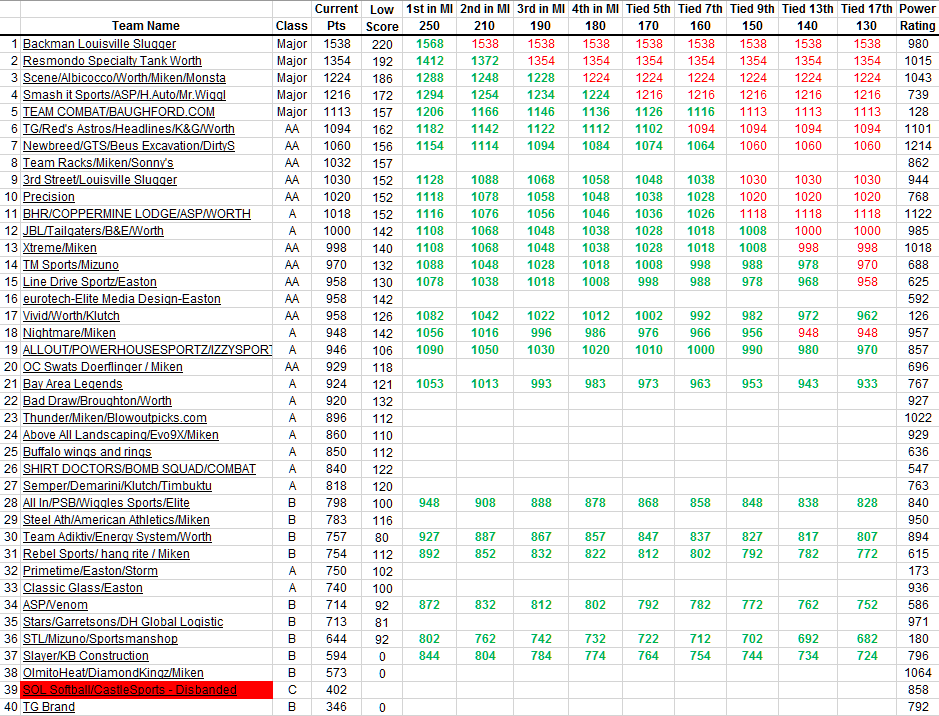Screen dimensions: 939x716
Task: Click eurotech-Elite Media Design-Easton link
Action: (x=122, y=299)
